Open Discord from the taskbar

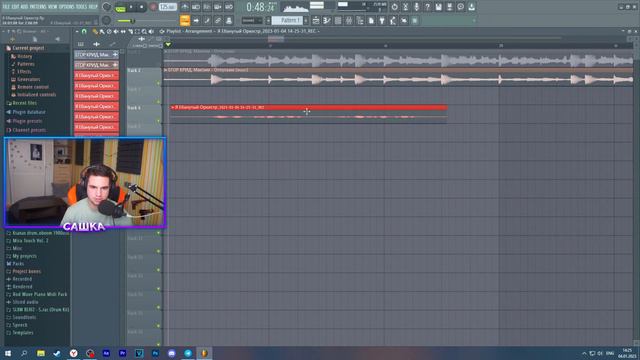(x=171, y=353)
